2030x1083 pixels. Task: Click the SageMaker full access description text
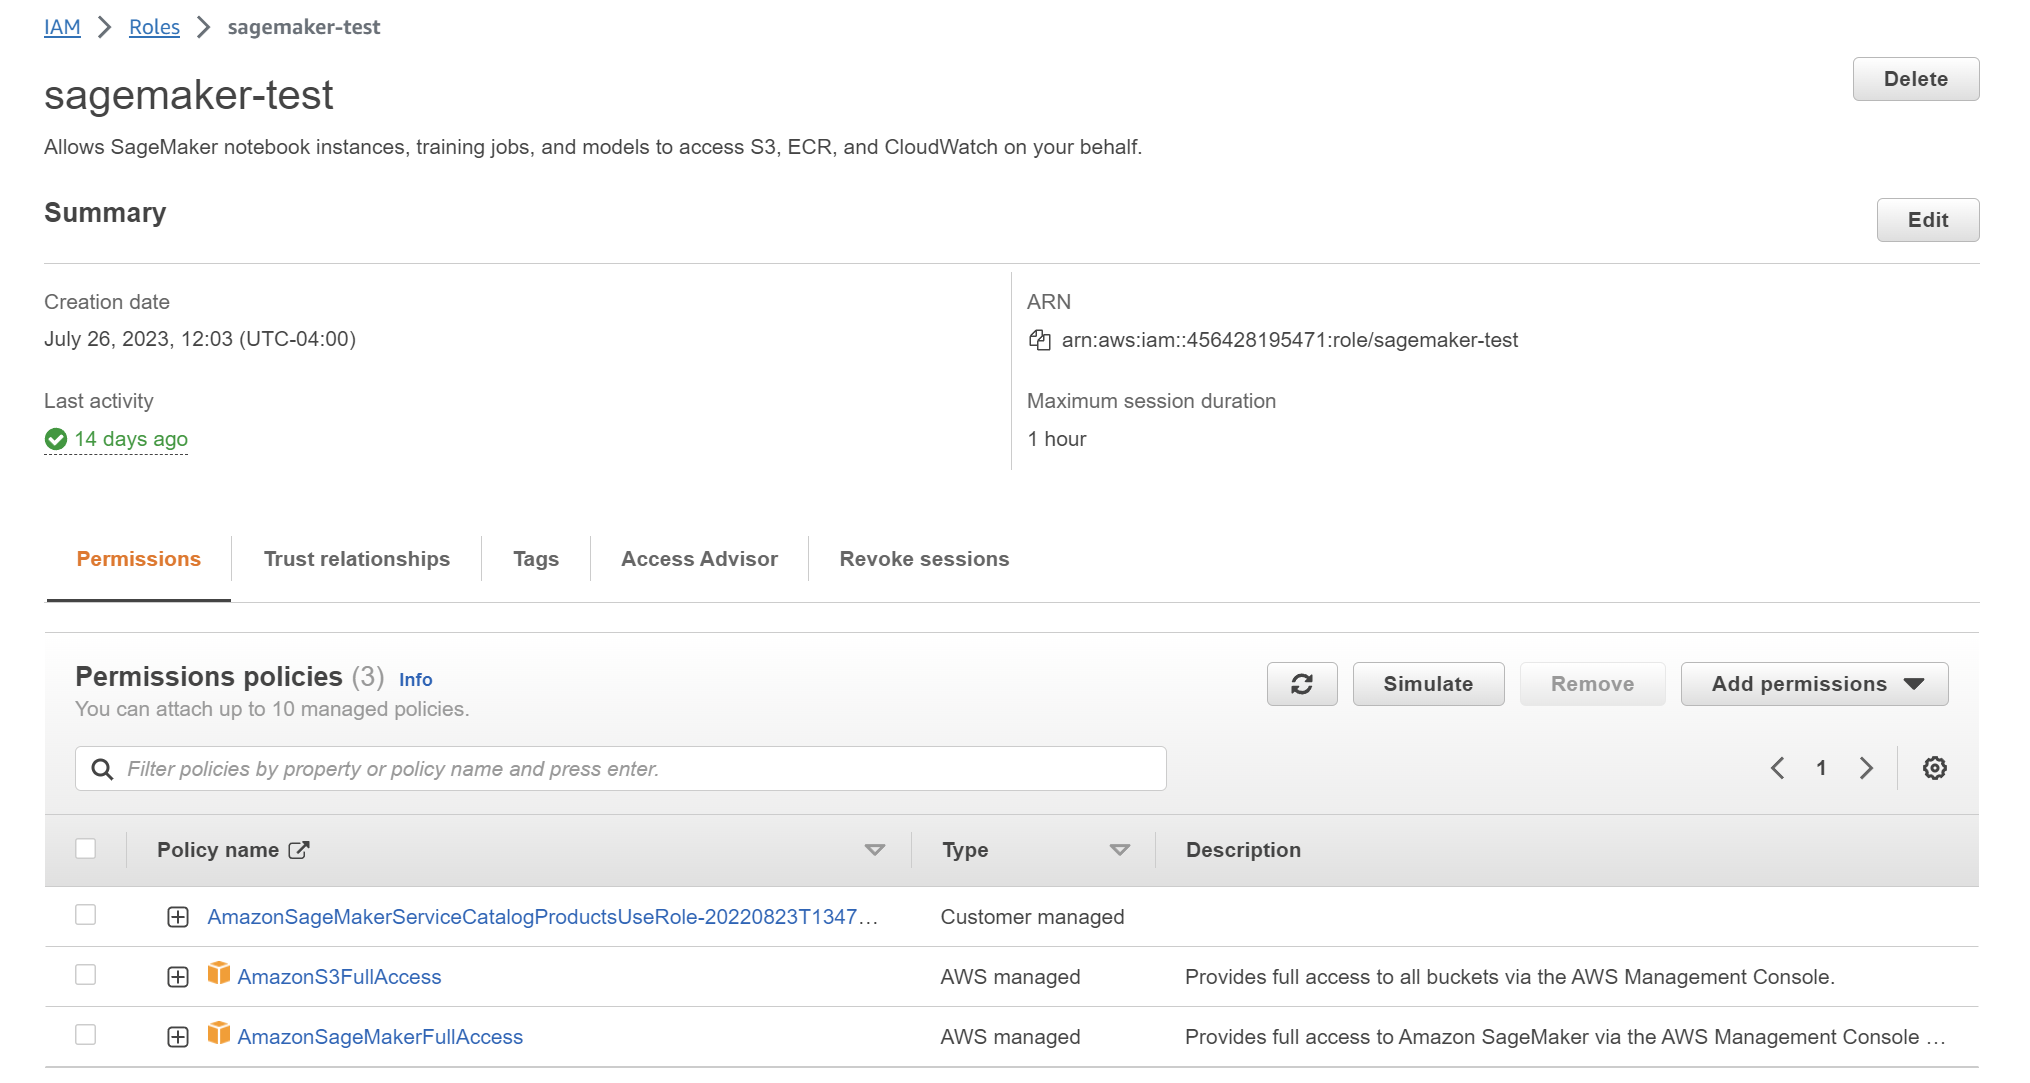(x=1565, y=1037)
